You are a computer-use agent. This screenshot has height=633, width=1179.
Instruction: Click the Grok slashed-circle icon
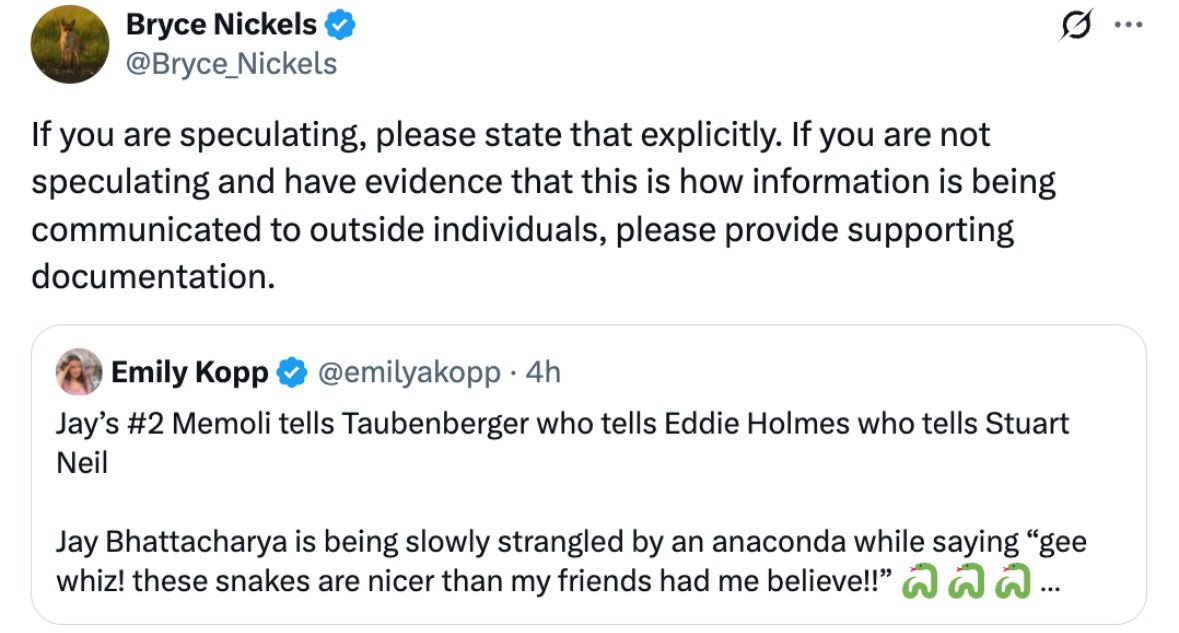[1076, 26]
